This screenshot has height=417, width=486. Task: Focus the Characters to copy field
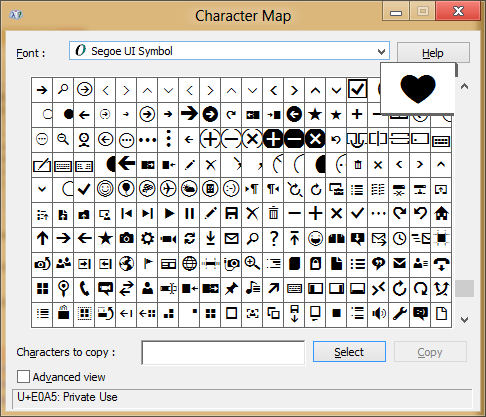pos(223,352)
